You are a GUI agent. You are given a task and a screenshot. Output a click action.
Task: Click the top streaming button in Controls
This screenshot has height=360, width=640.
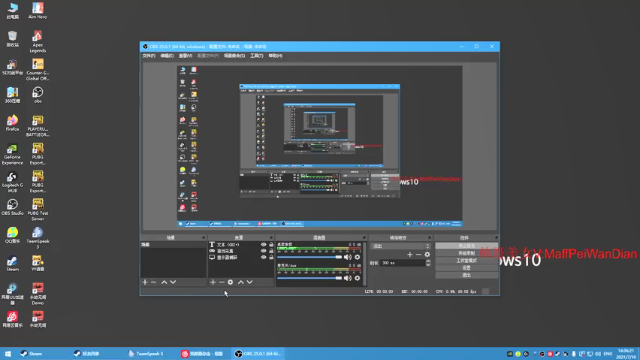(x=467, y=246)
